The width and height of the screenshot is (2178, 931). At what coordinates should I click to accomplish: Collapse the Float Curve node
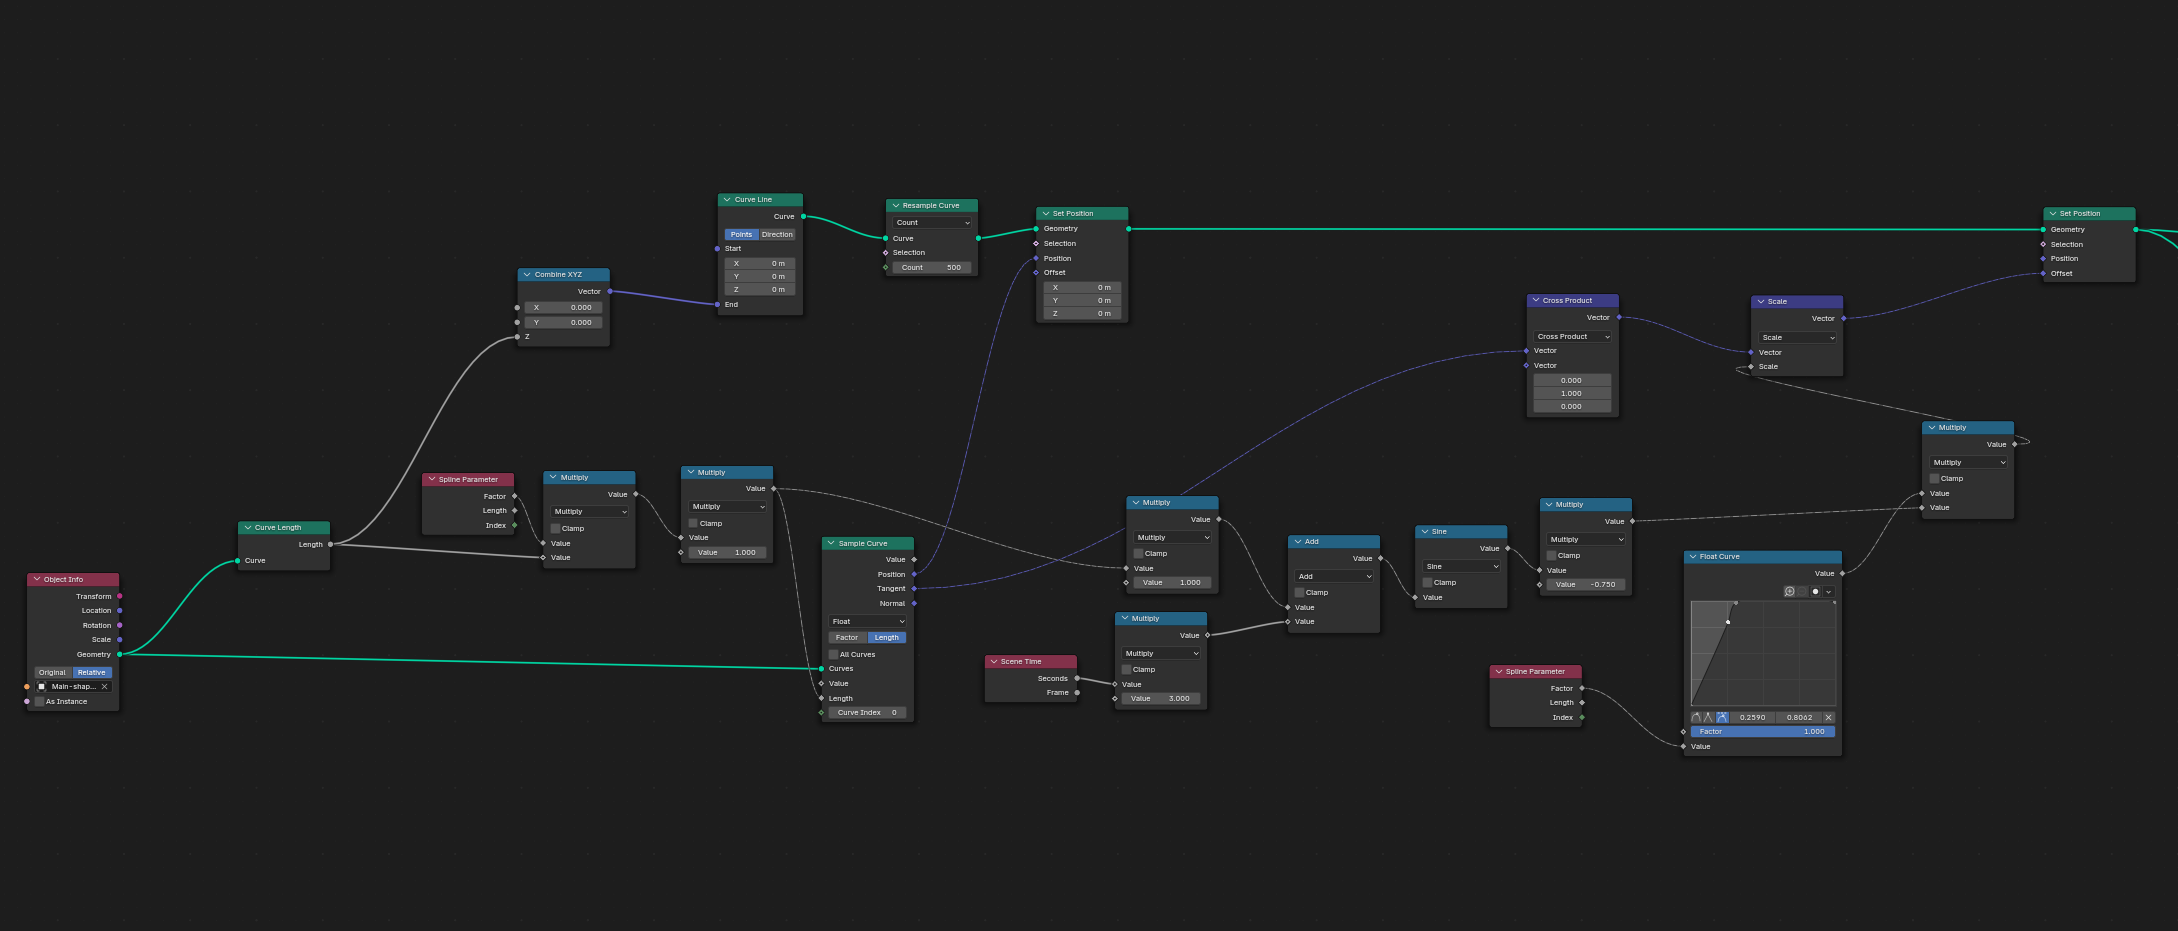coord(1693,556)
